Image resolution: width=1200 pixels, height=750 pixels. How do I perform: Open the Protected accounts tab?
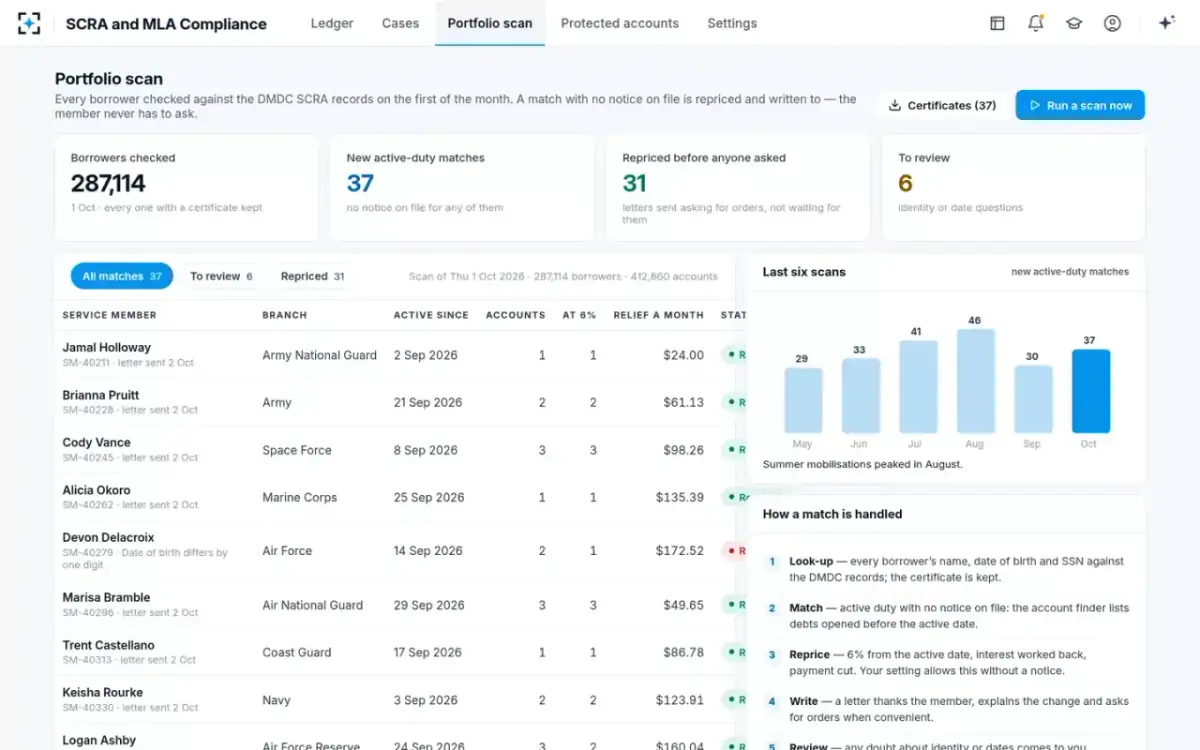pyautogui.click(x=620, y=23)
